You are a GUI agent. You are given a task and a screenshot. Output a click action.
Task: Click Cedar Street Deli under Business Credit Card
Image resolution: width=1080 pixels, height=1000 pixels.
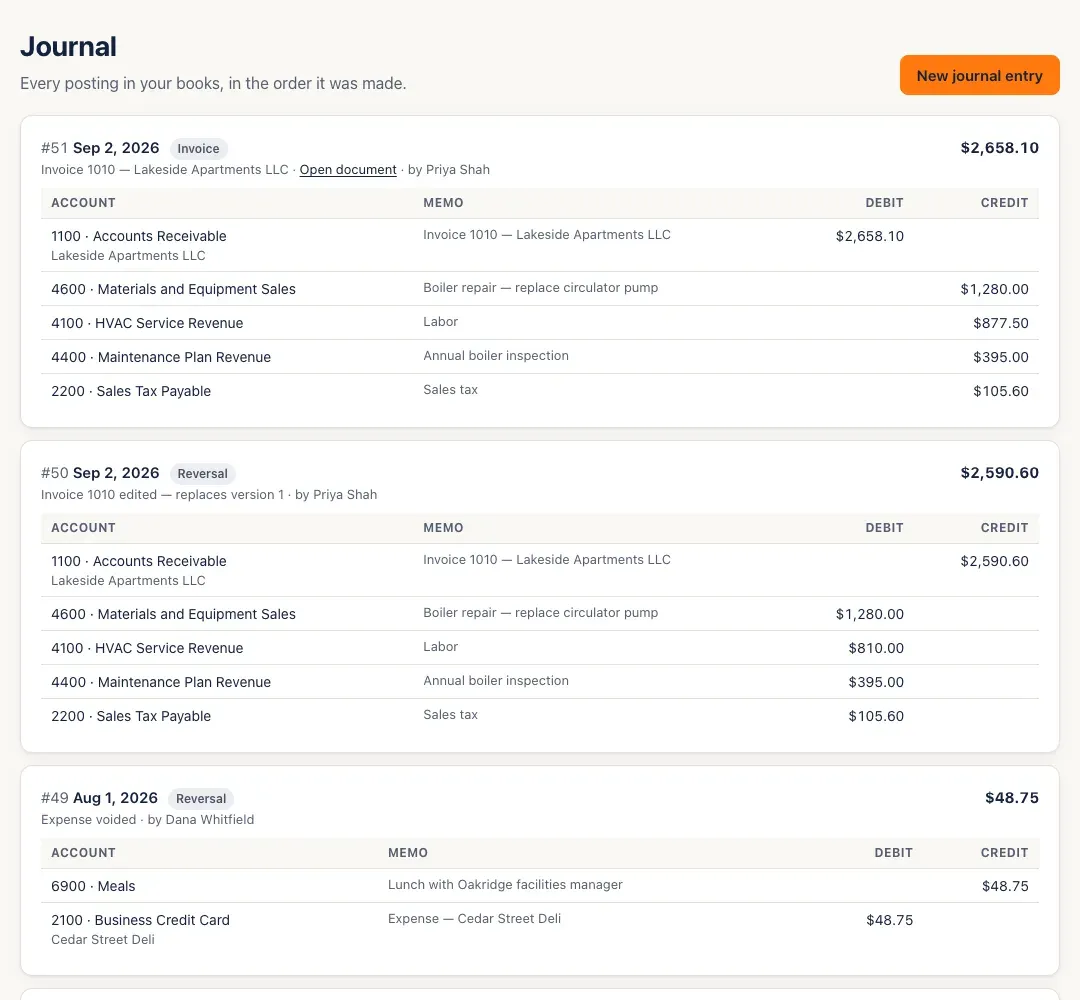coord(103,939)
